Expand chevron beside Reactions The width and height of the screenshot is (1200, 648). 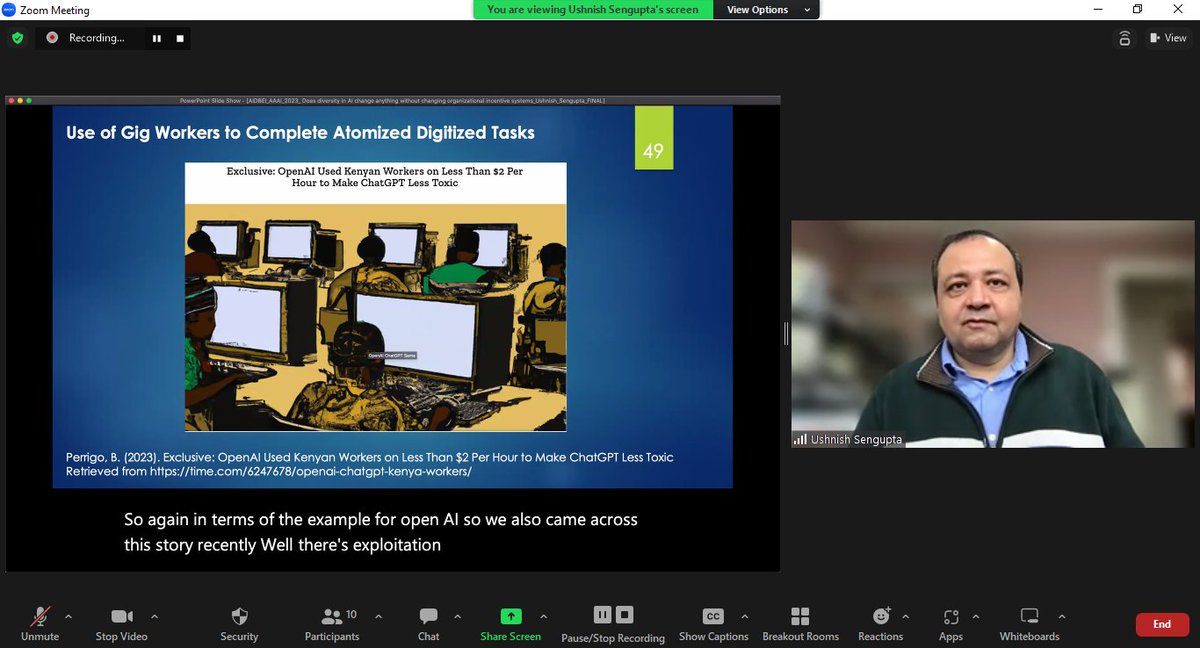point(905,616)
